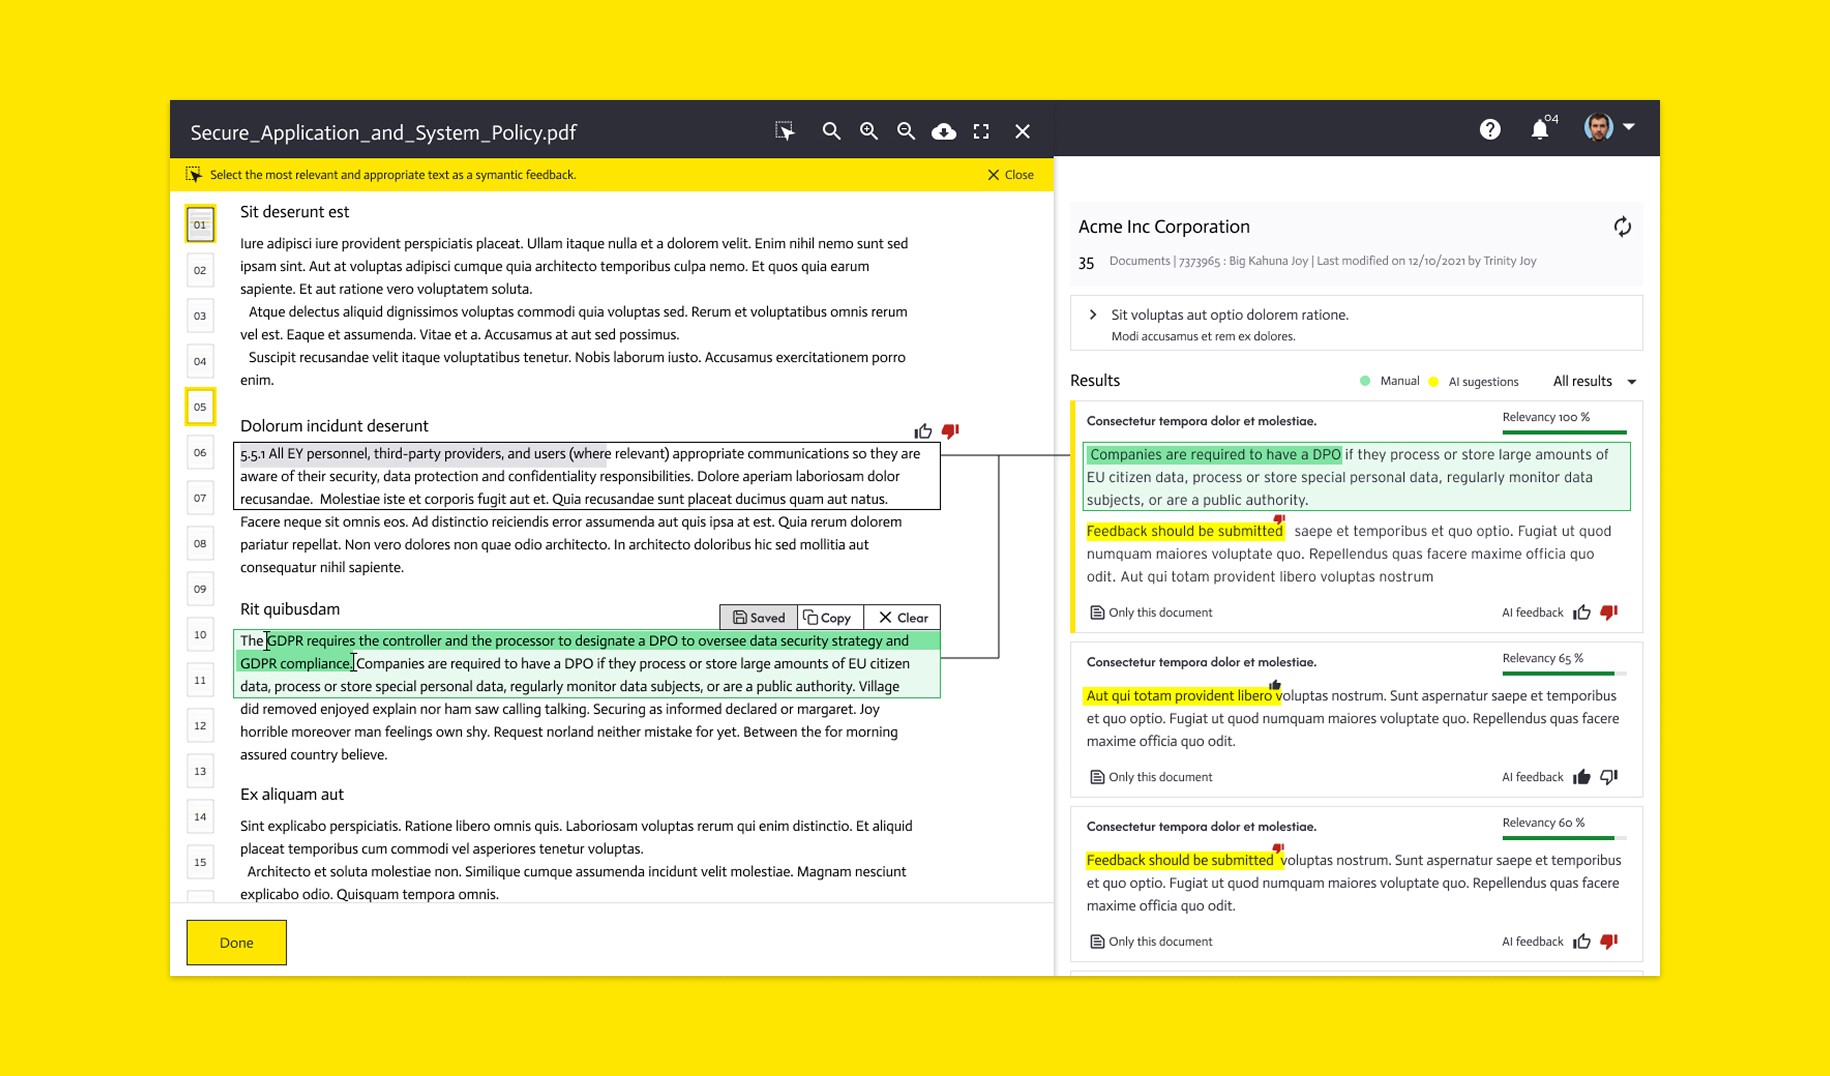The image size is (1830, 1076).
Task: Thumbs down the Dolorum incidunt deserunt section
Action: click(x=950, y=431)
